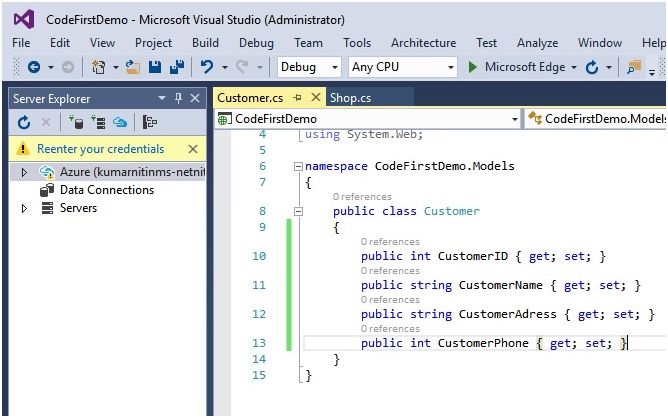Screen dimensions: 668x418
Task: Connect to database in Server Explorer
Action: [76, 123]
